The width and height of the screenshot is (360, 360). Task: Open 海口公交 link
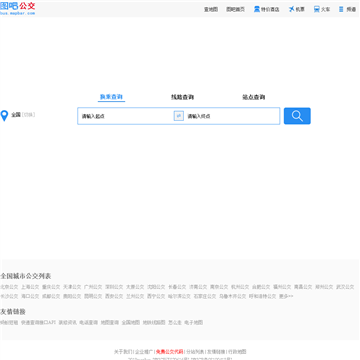coord(30,296)
